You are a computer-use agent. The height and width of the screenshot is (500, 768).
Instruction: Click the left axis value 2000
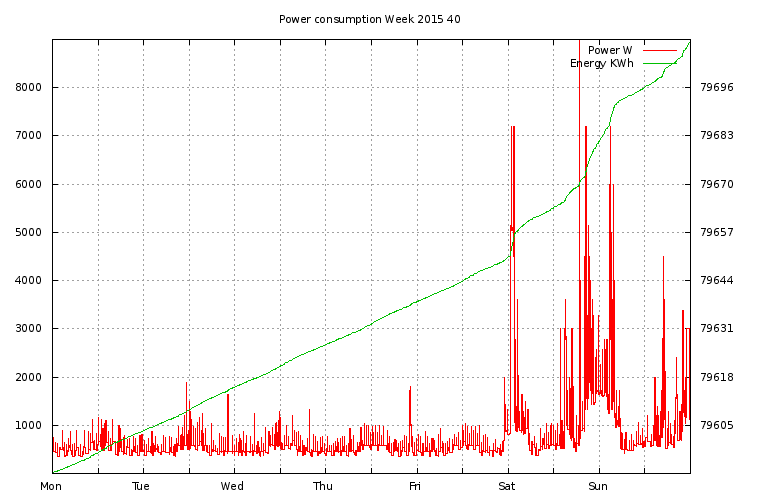coord(28,378)
